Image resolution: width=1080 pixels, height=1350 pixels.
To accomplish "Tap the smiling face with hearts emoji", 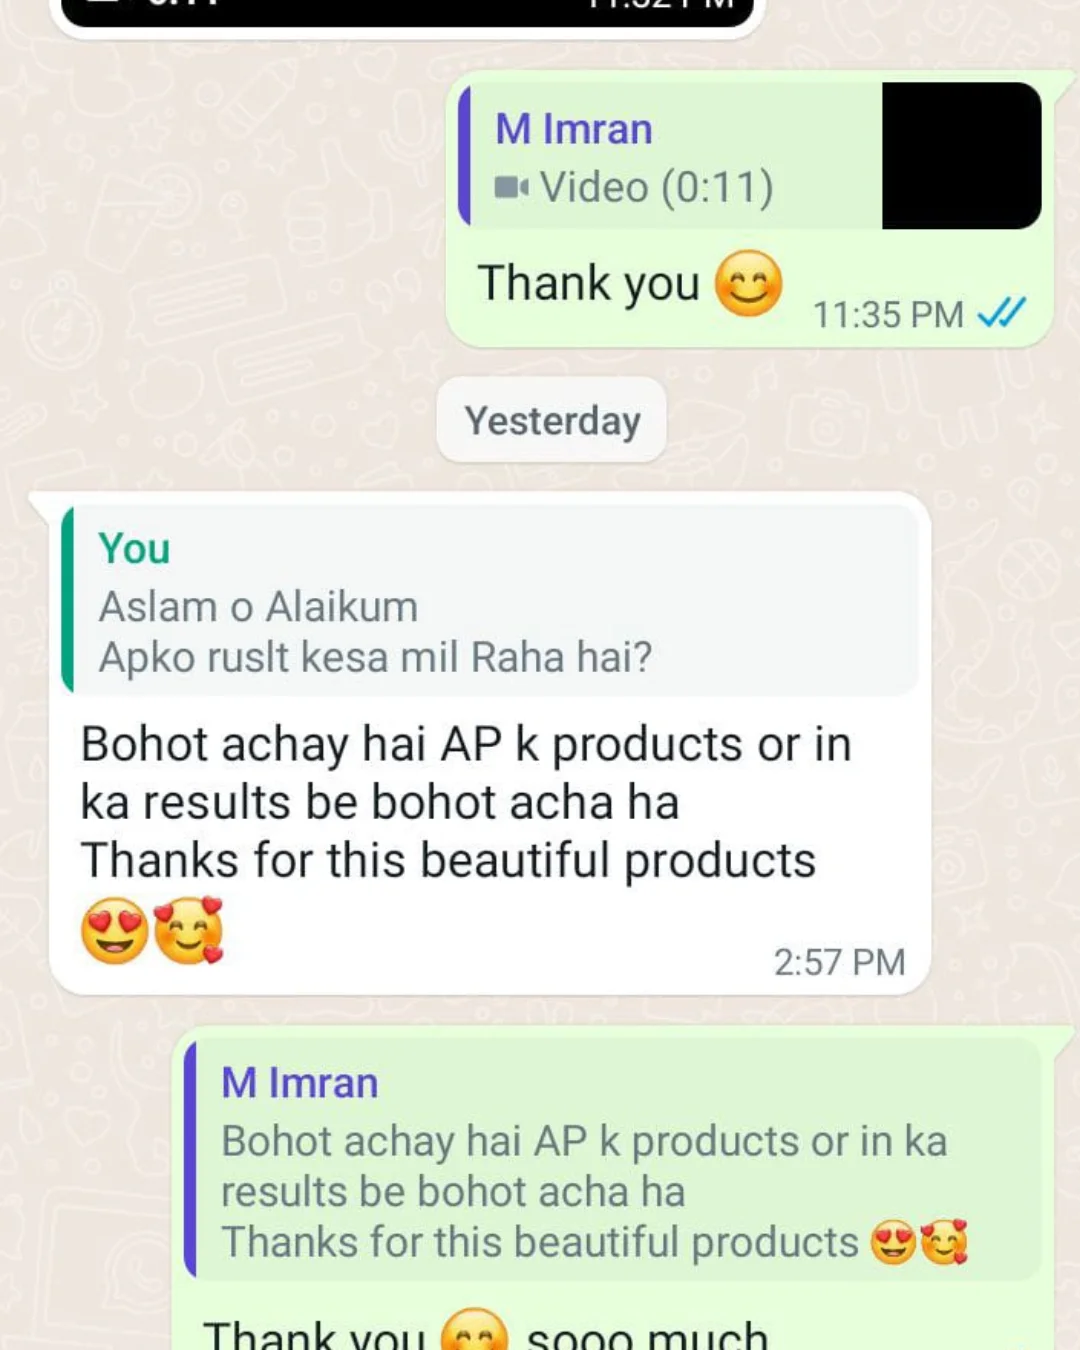I will point(189,931).
